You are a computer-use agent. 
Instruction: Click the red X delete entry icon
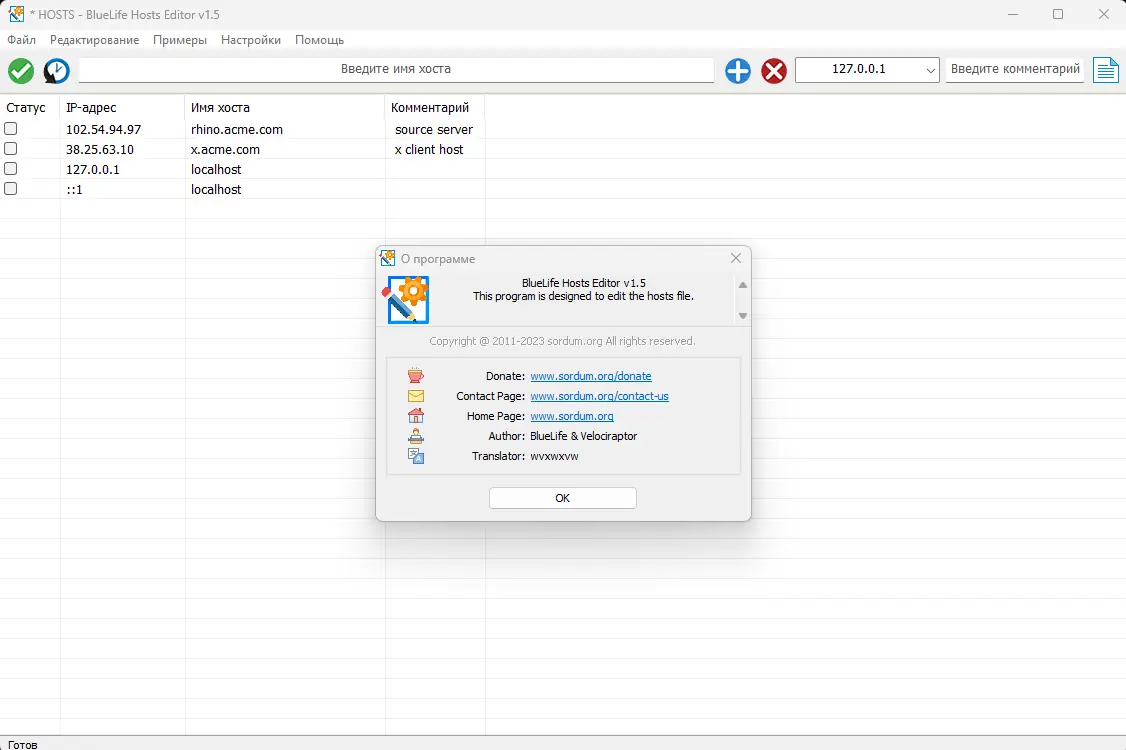(x=772, y=71)
